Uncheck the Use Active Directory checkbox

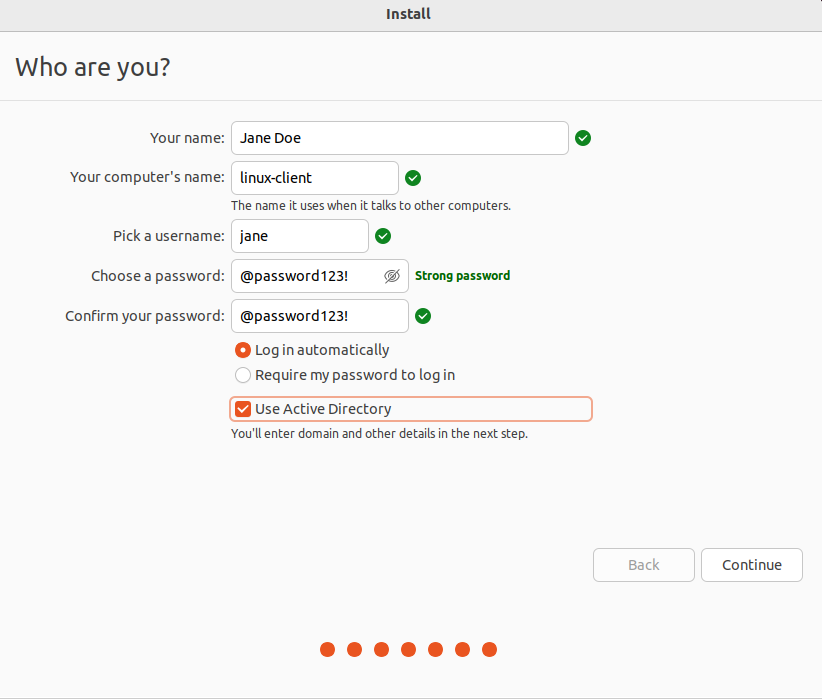pyautogui.click(x=243, y=409)
